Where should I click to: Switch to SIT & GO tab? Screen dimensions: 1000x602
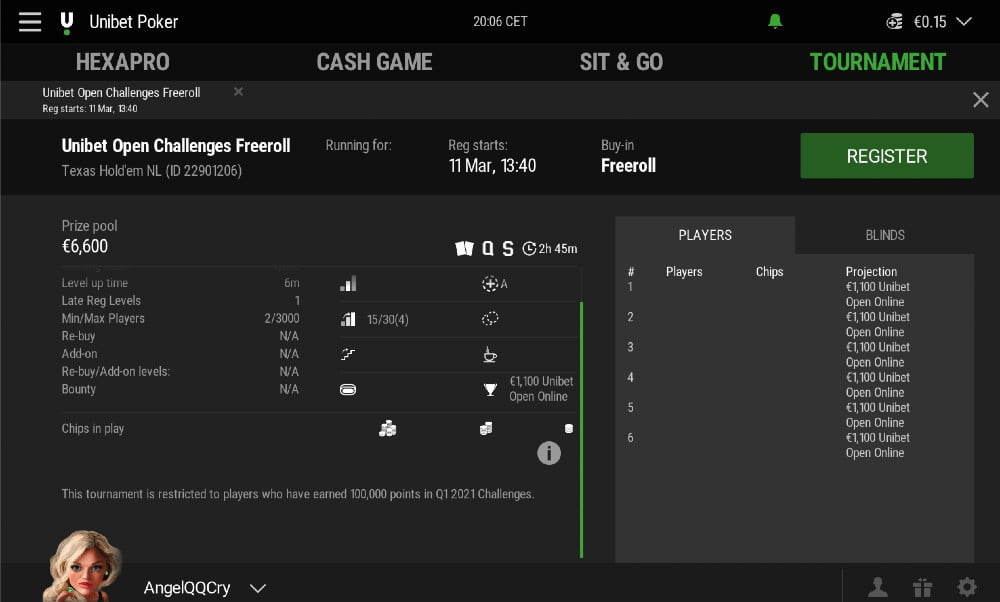pyautogui.click(x=621, y=62)
